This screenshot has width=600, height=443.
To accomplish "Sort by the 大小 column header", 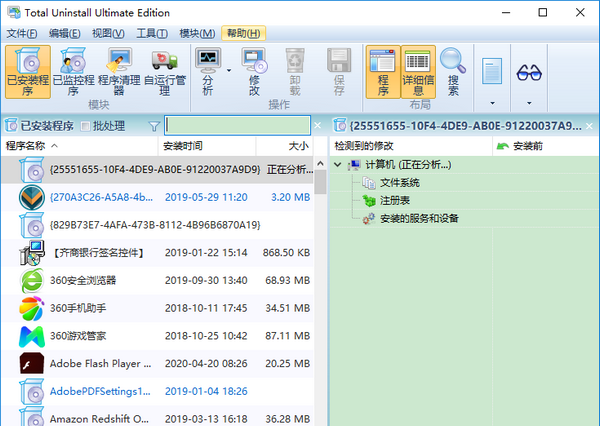I will (285, 146).
